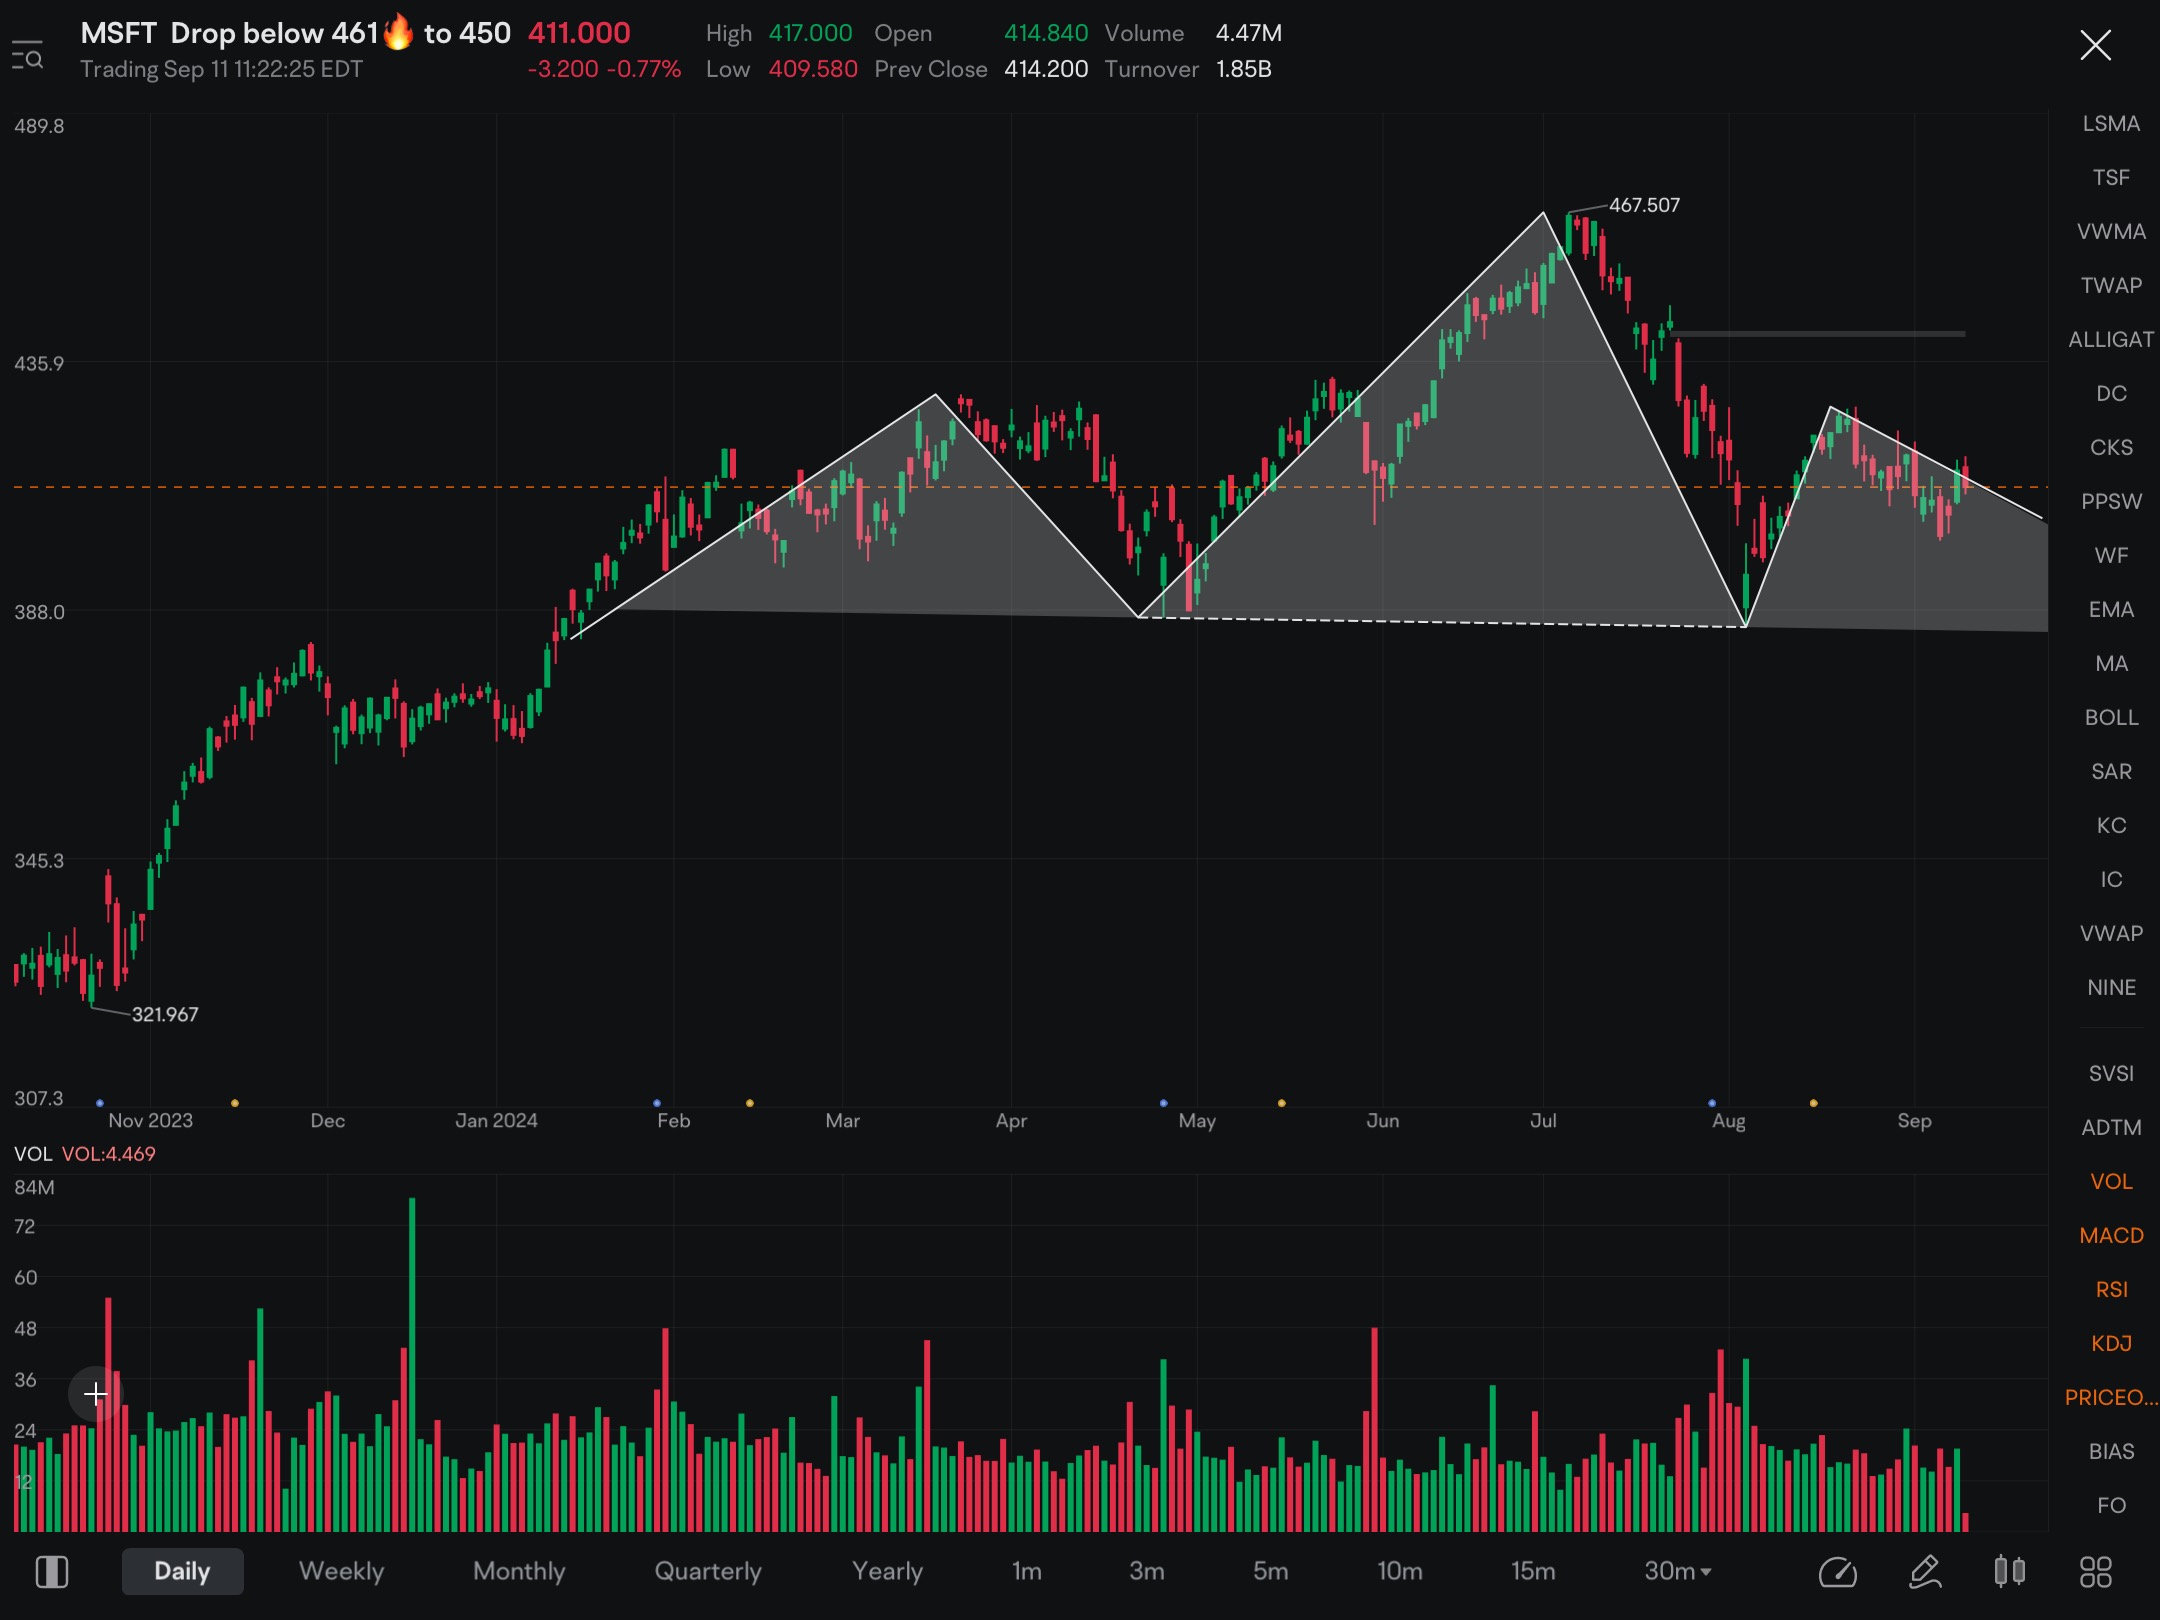Viewport: 2160px width, 1620px height.
Task: Enable the DC indicator
Action: tap(2111, 393)
